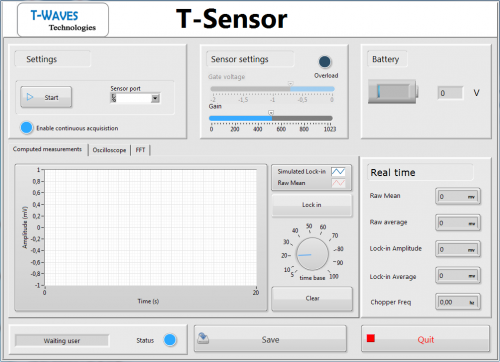The width and height of the screenshot is (500, 362).
Task: Click the Raw Mean red plot icon
Action: click(338, 183)
